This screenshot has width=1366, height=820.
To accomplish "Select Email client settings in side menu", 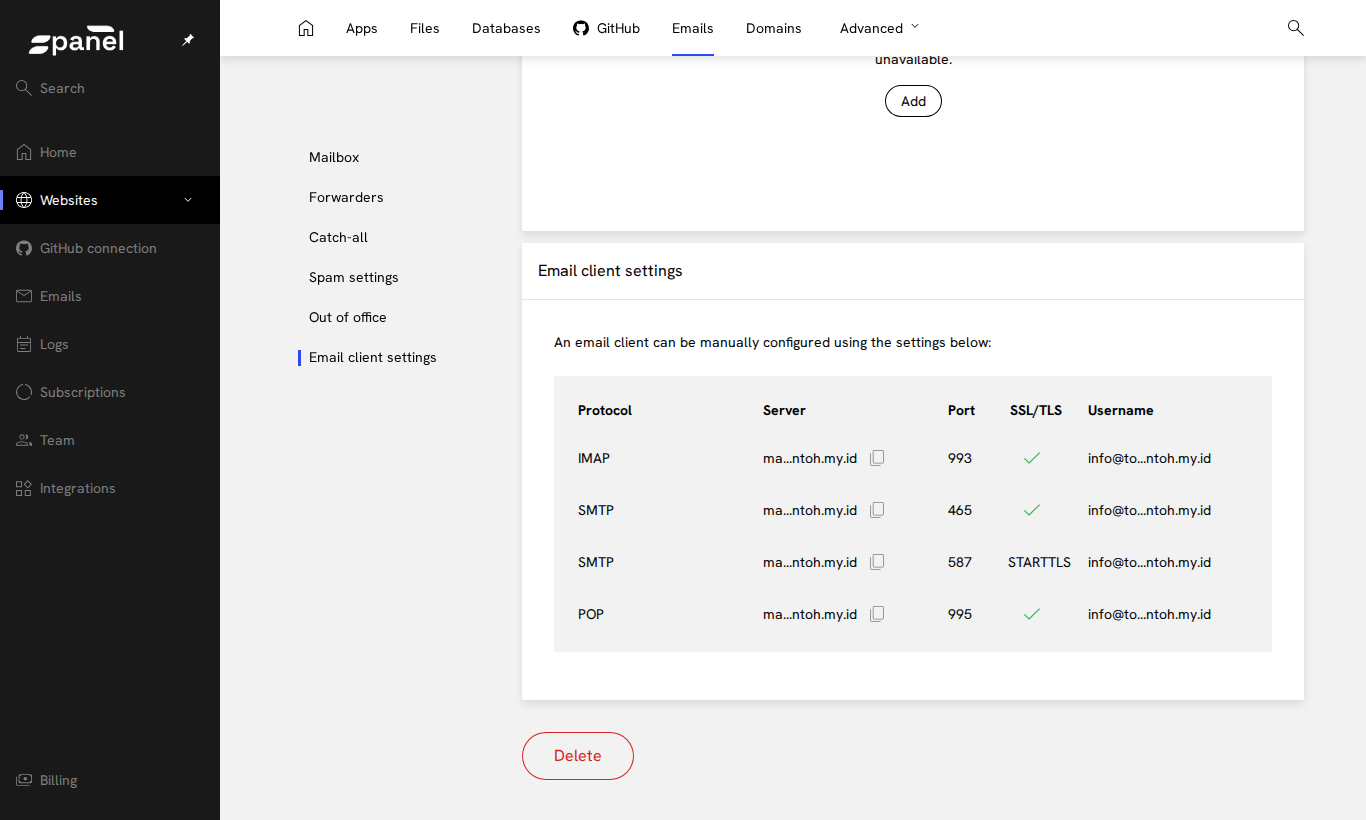I will tap(373, 357).
